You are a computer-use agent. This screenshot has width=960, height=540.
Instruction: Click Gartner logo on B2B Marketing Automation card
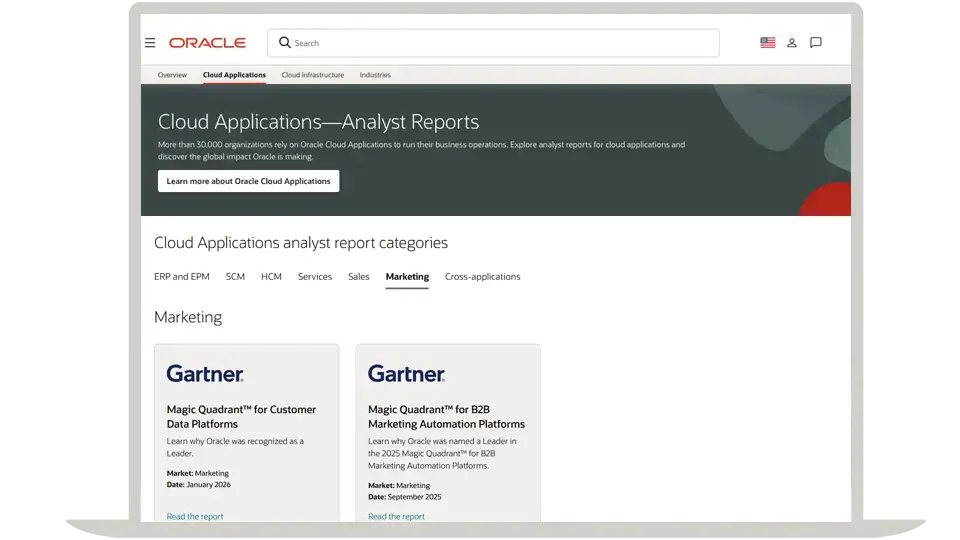[x=407, y=373]
